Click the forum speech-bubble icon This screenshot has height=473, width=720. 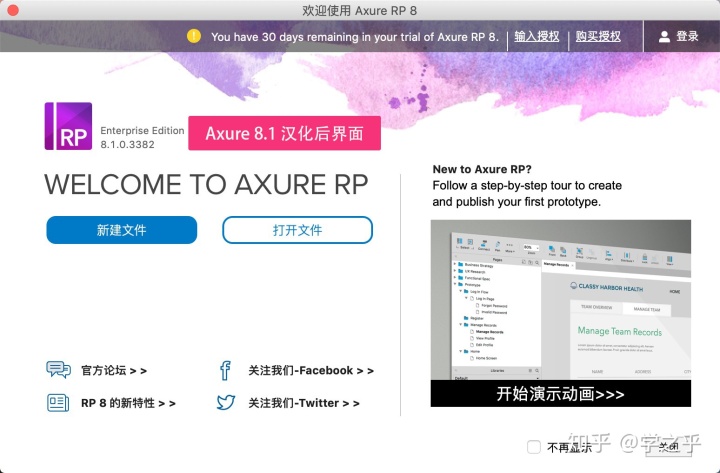pyautogui.click(x=58, y=370)
